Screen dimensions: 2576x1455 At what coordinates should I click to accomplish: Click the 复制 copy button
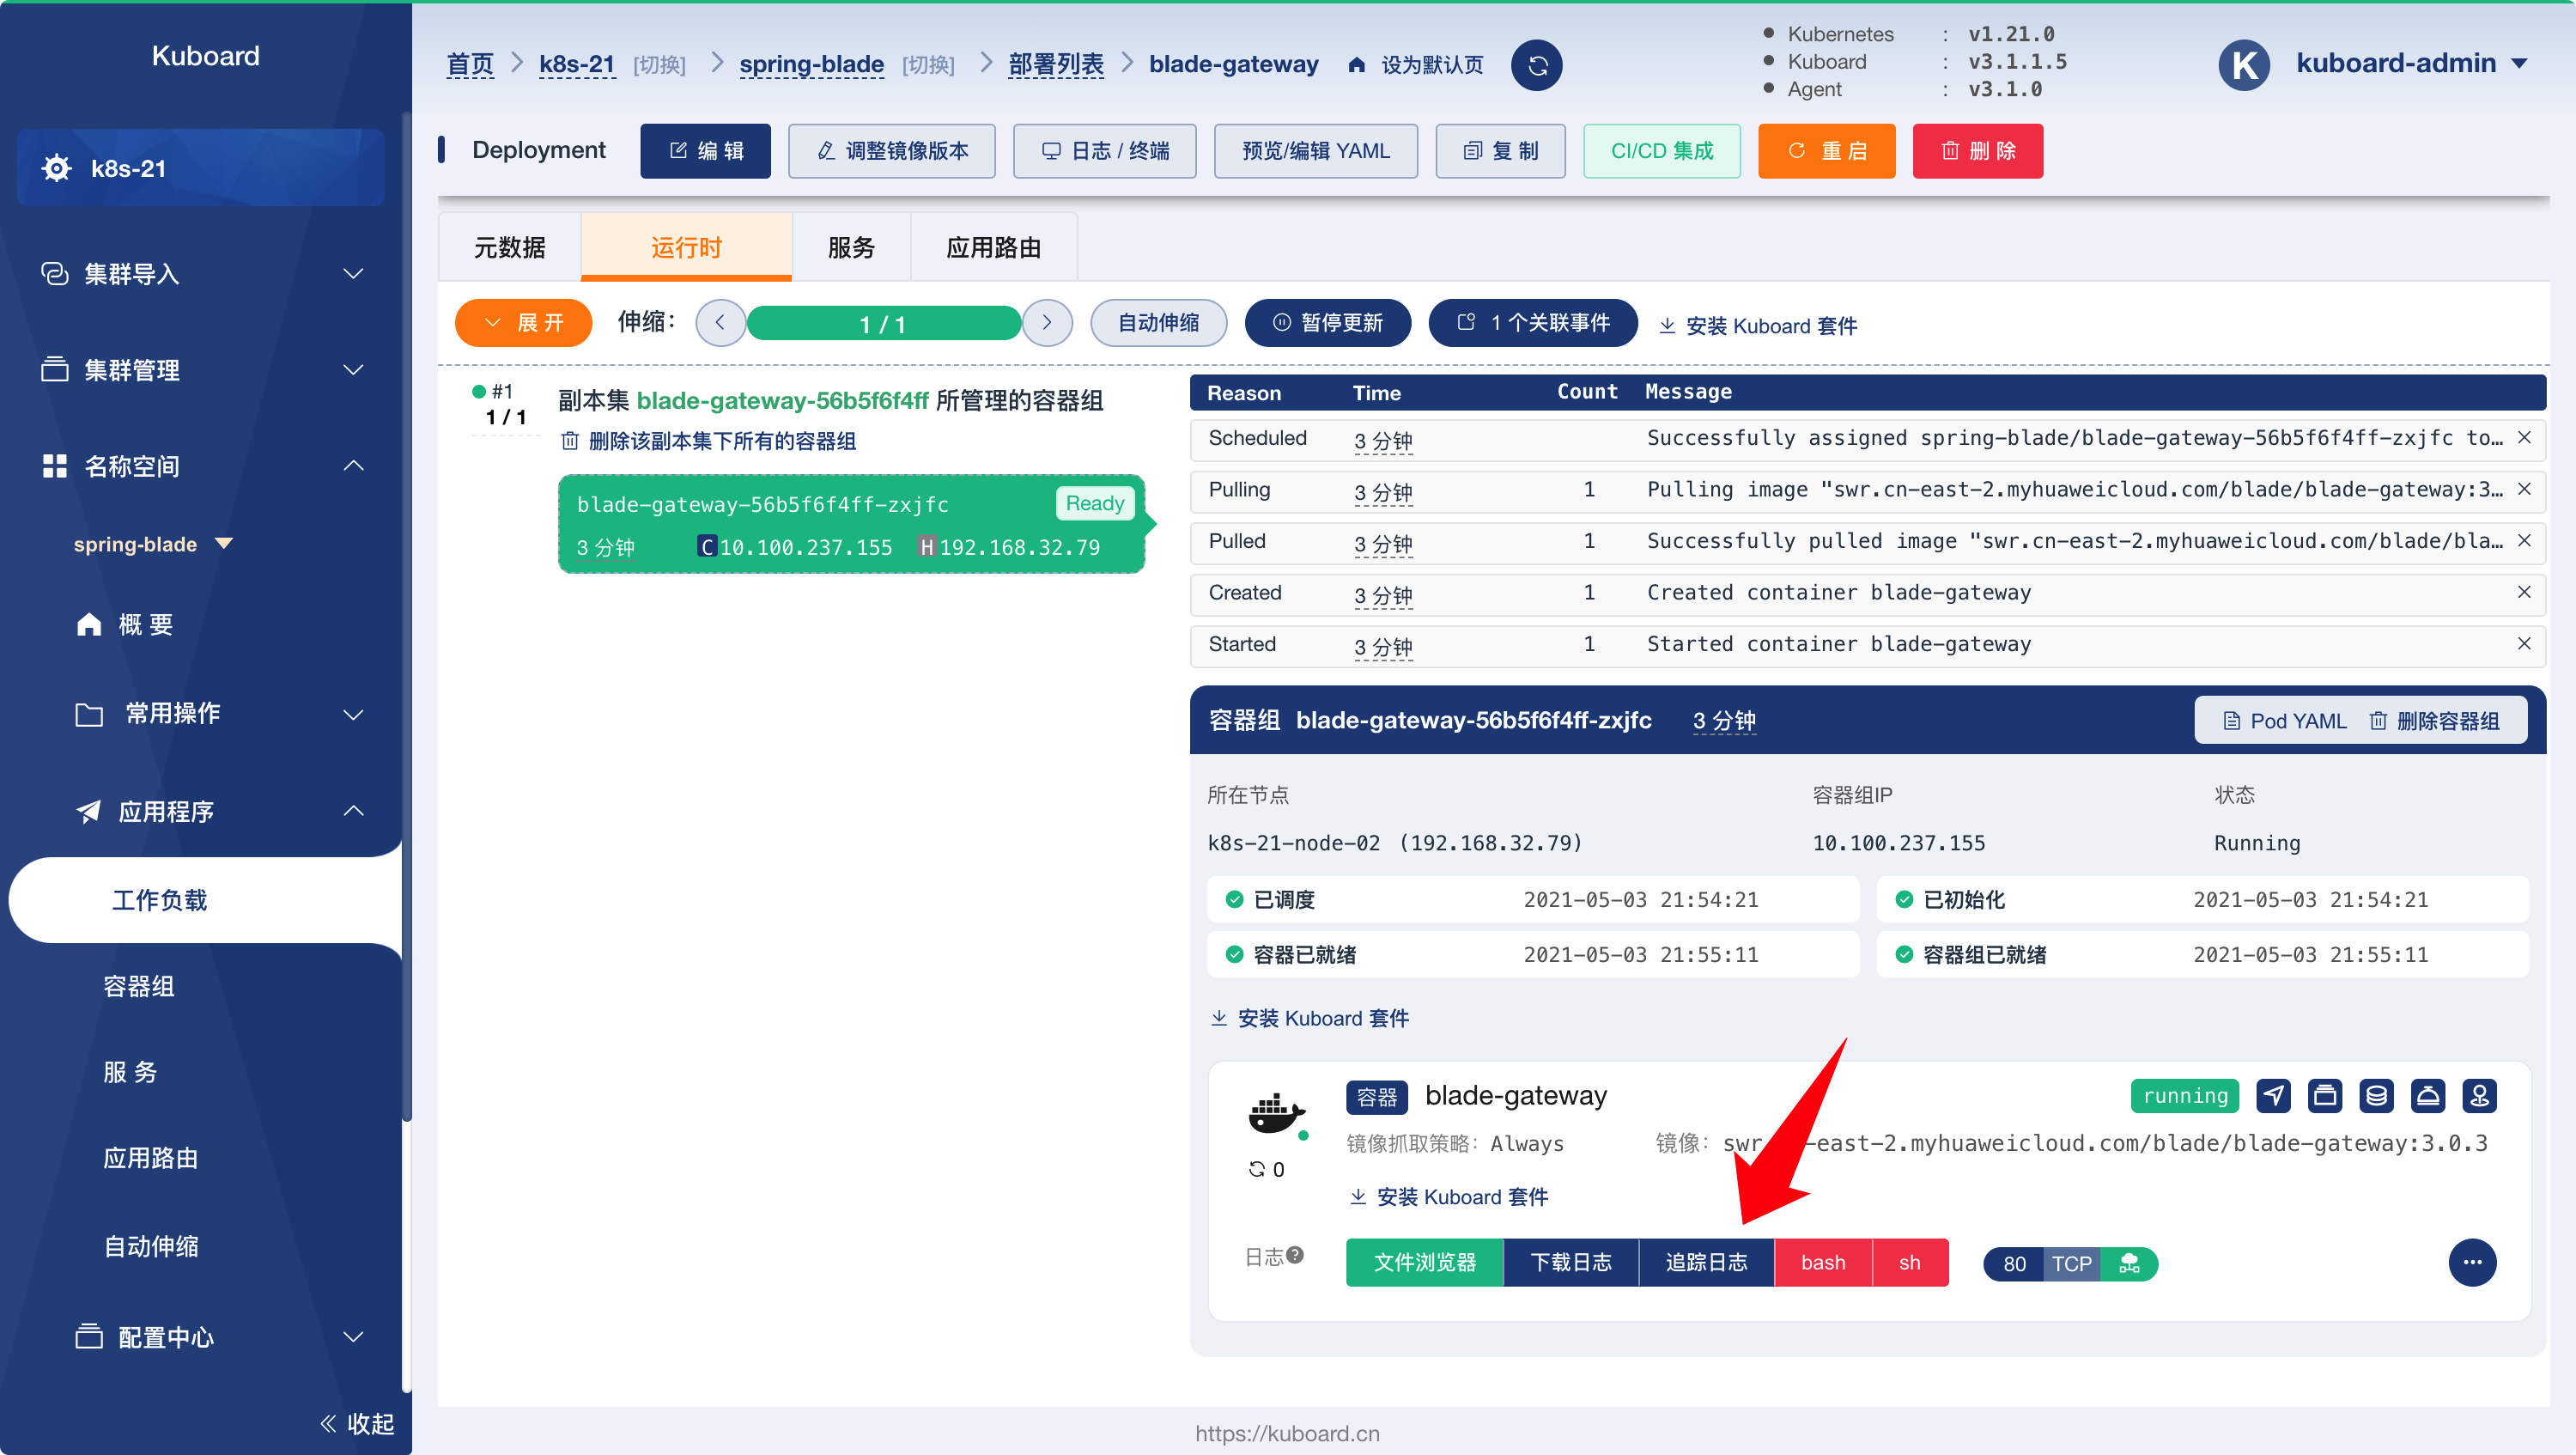[1500, 151]
